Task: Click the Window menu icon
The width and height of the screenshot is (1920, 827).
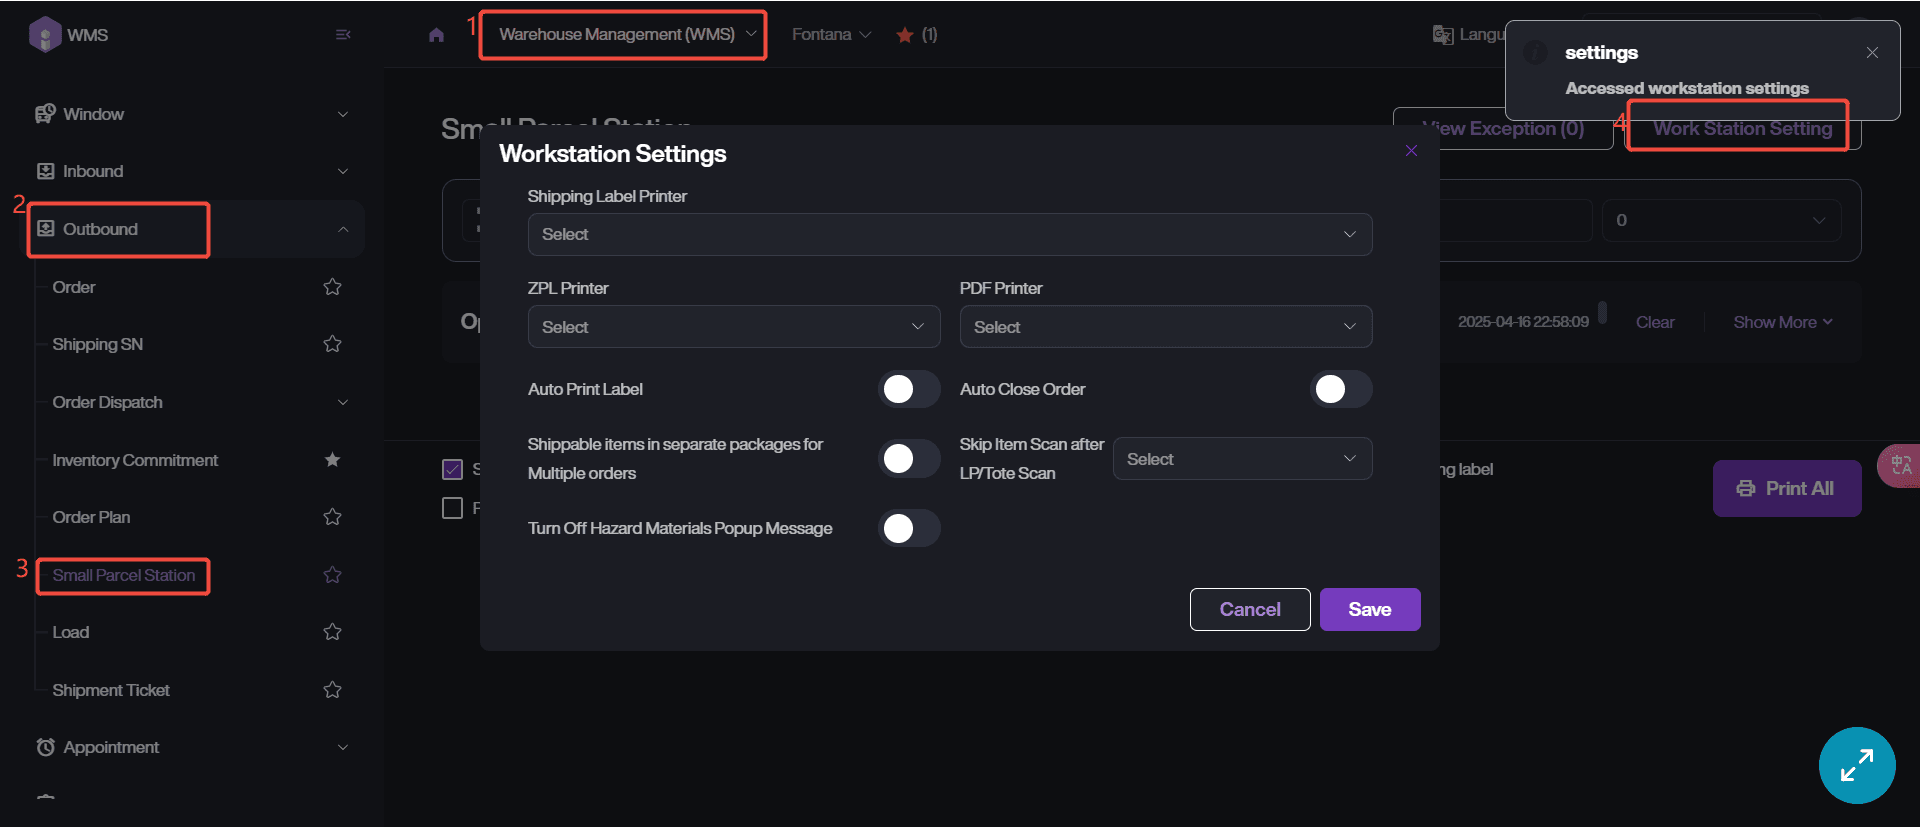Action: coord(45,114)
